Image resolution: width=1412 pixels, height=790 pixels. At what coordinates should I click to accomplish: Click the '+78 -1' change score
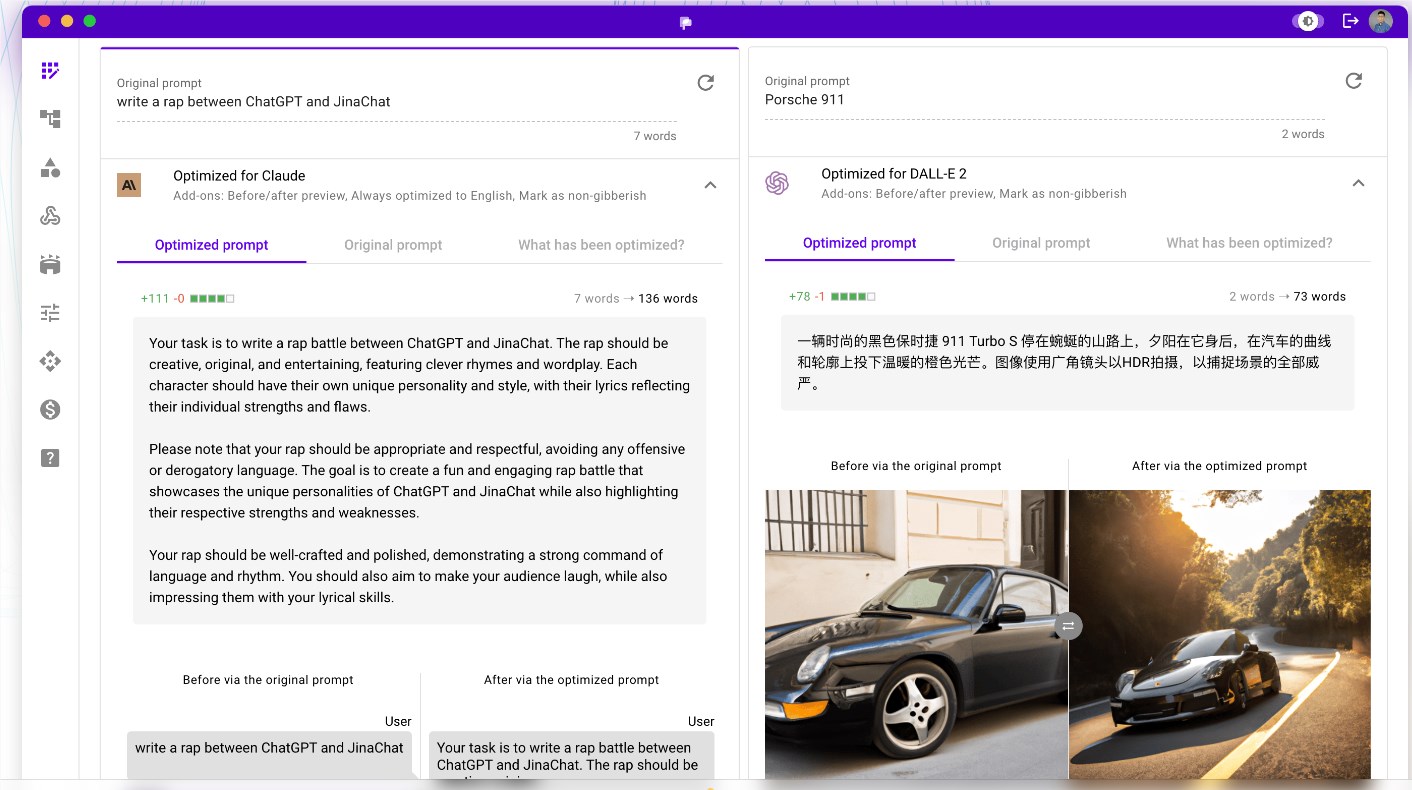click(x=807, y=297)
